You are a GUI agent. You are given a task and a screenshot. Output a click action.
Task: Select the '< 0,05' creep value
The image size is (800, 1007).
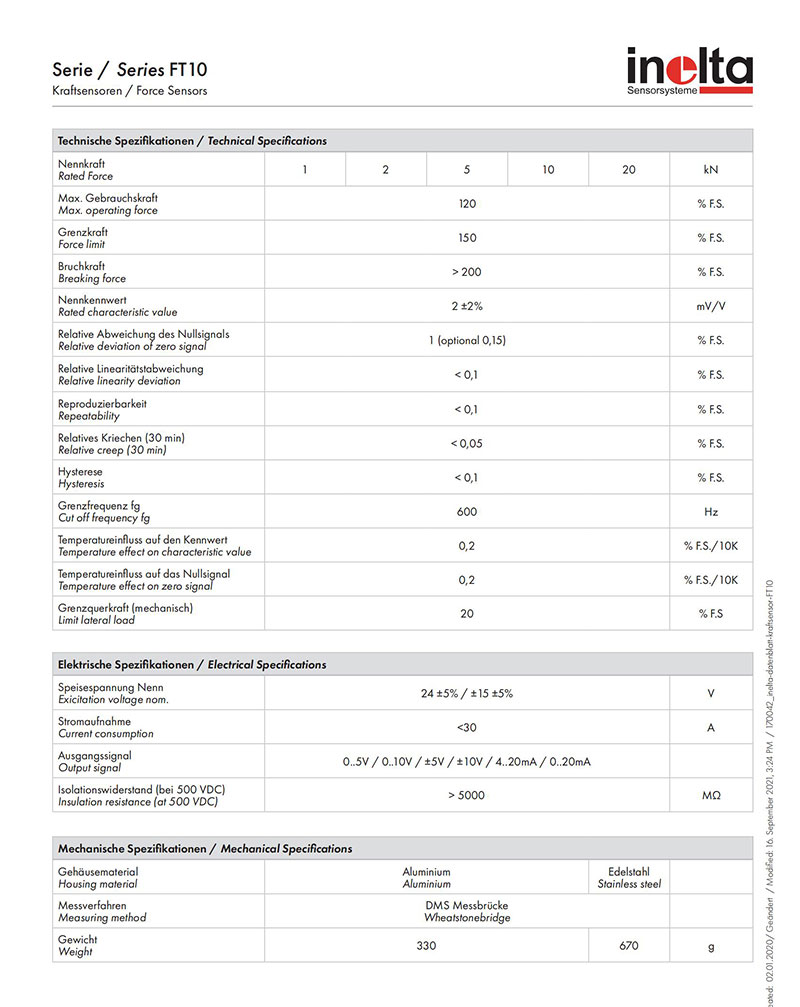[467, 443]
